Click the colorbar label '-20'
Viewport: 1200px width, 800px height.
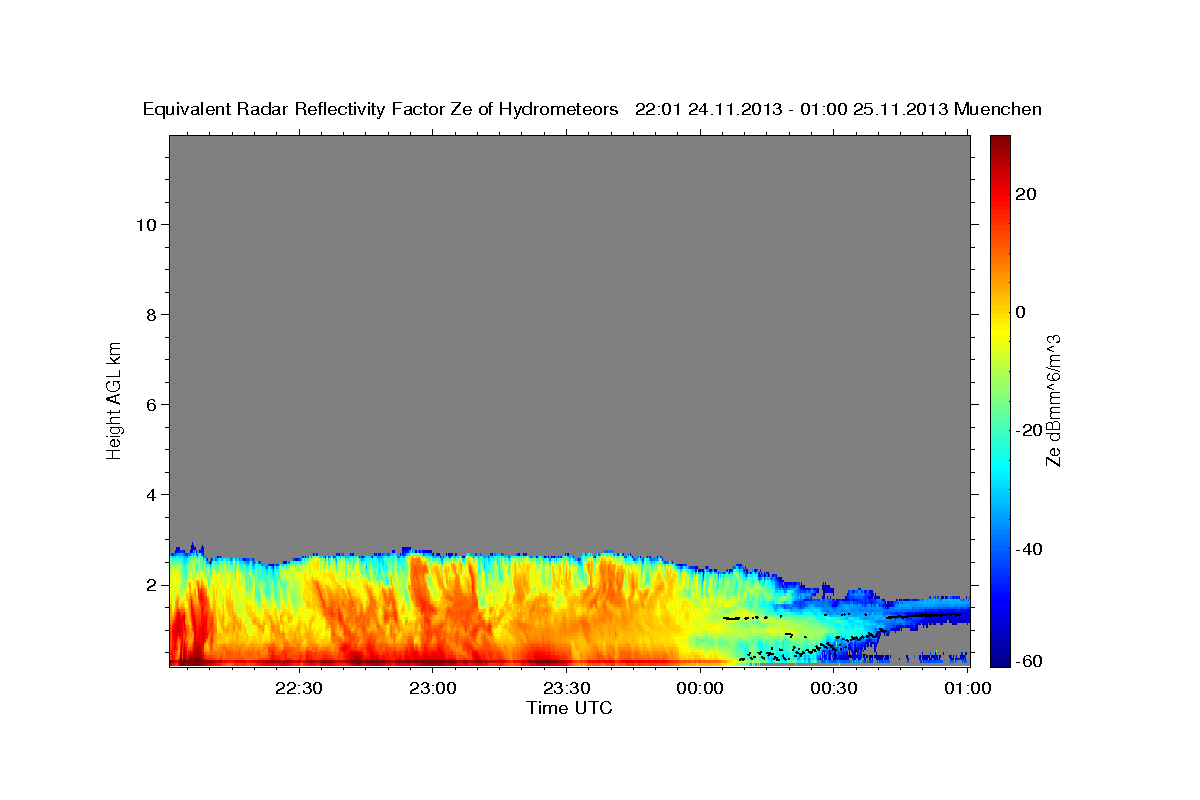tap(1030, 430)
